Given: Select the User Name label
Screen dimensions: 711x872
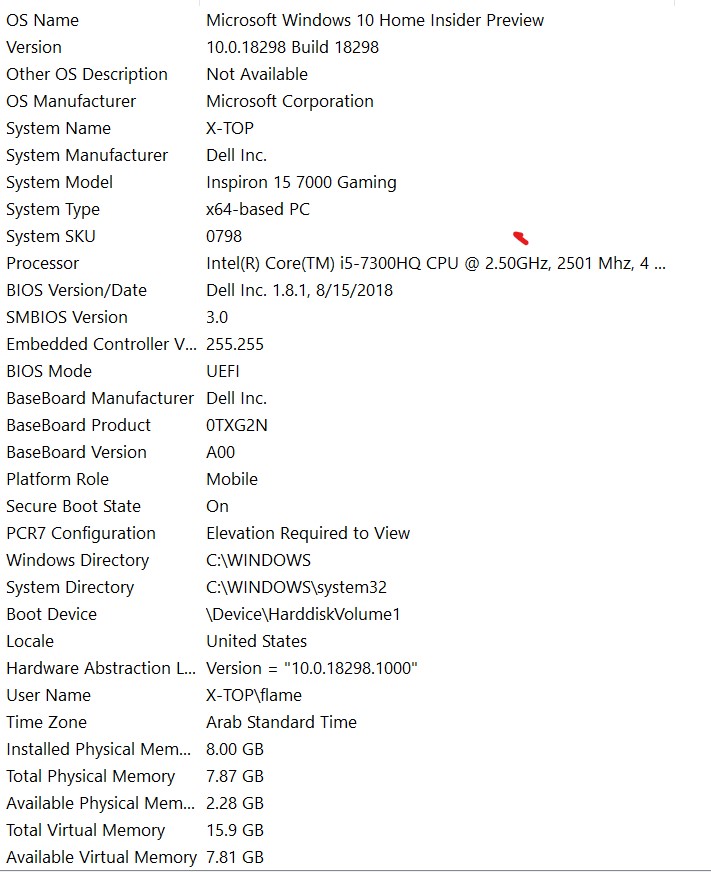Looking at the screenshot, I should point(48,695).
